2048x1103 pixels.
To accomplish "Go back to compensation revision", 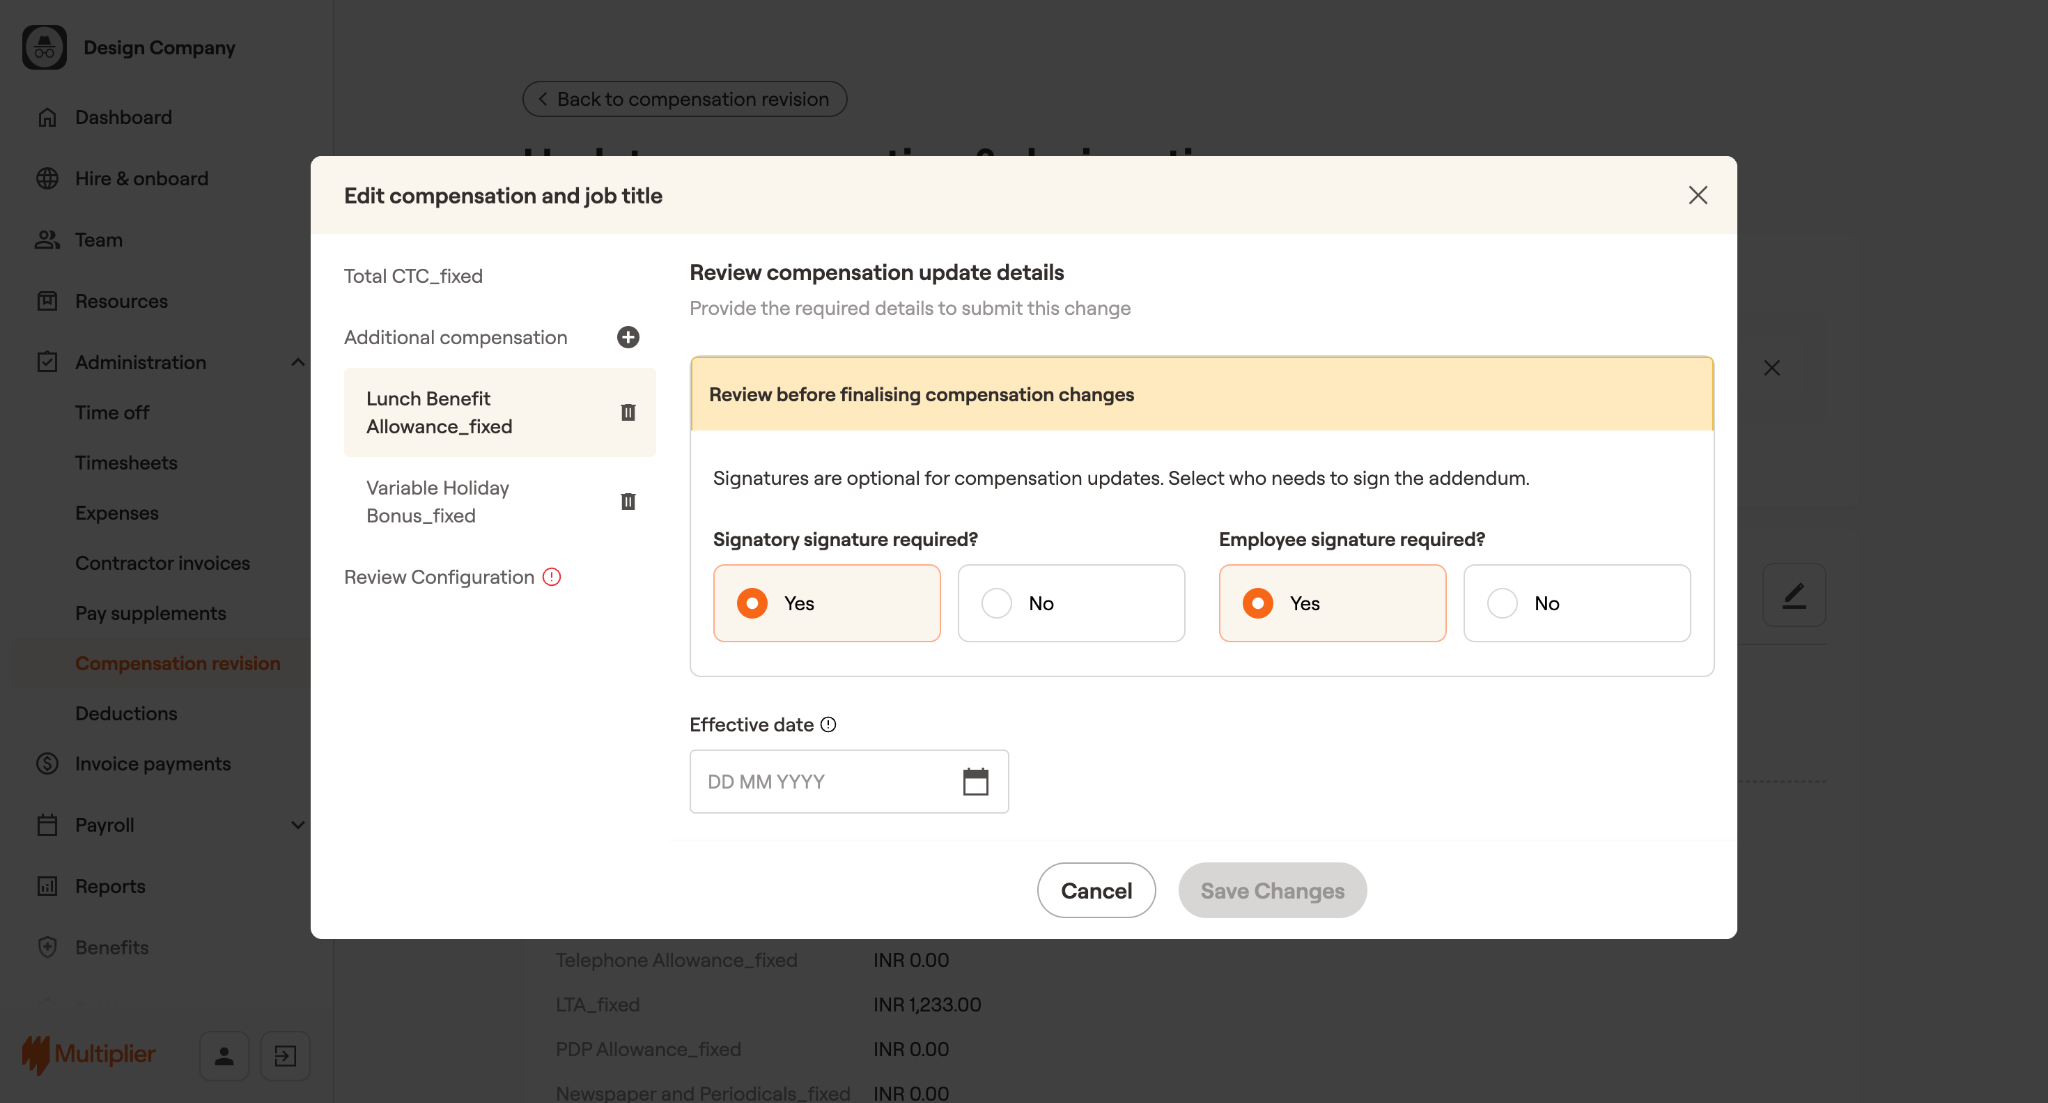I will click(x=684, y=99).
